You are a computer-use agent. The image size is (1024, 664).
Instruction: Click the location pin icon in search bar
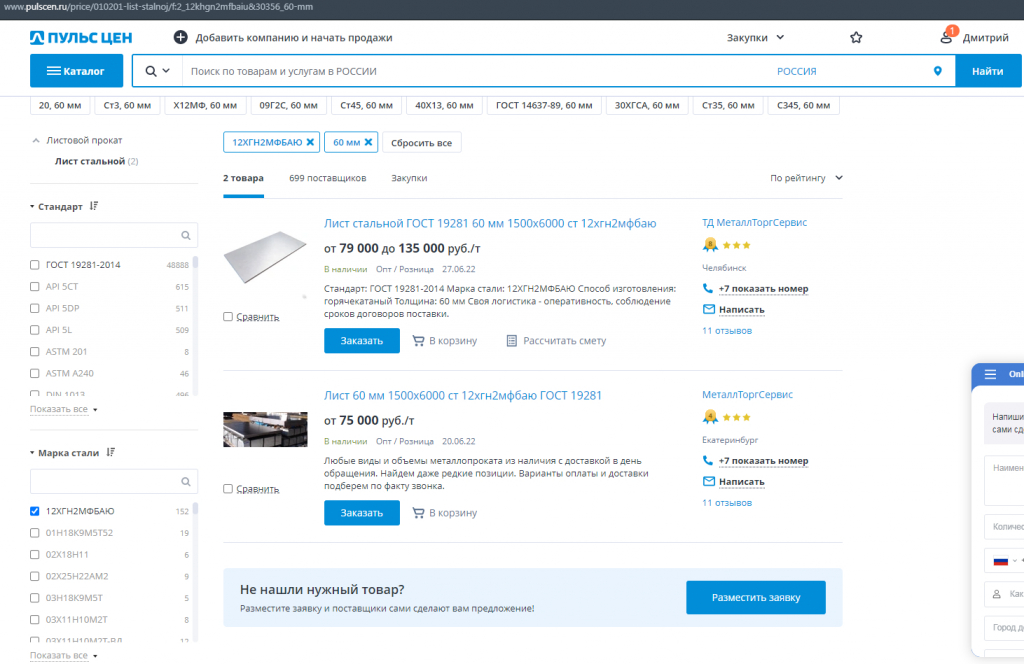coord(938,71)
